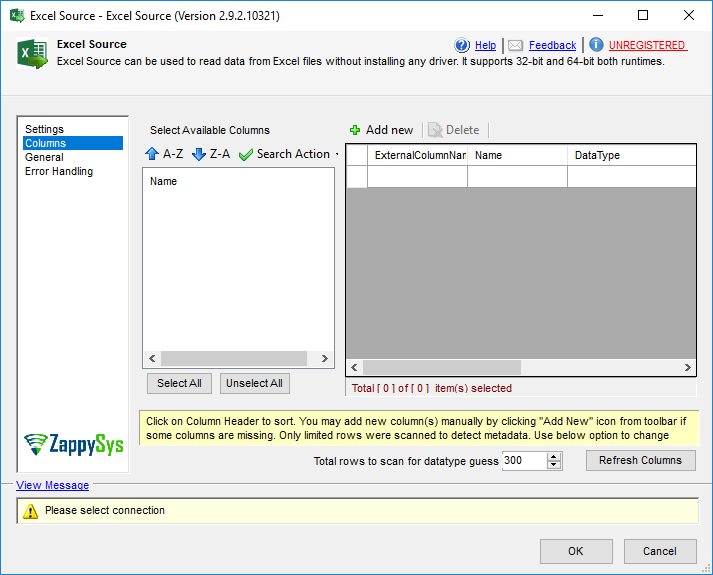The height and width of the screenshot is (575, 713).
Task: Click the Feedback envelope icon
Action: pyautogui.click(x=515, y=45)
